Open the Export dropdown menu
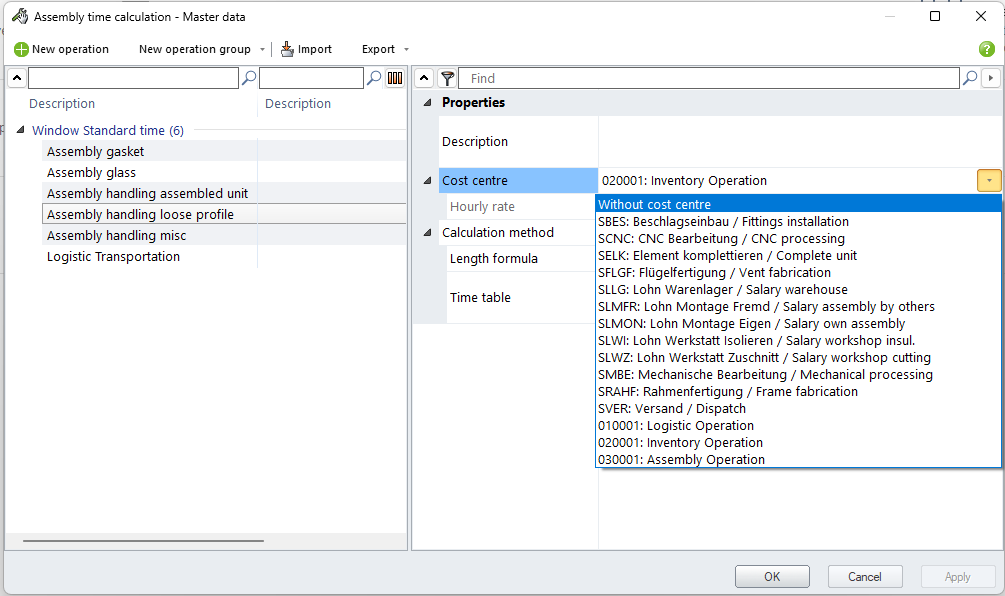 click(384, 49)
